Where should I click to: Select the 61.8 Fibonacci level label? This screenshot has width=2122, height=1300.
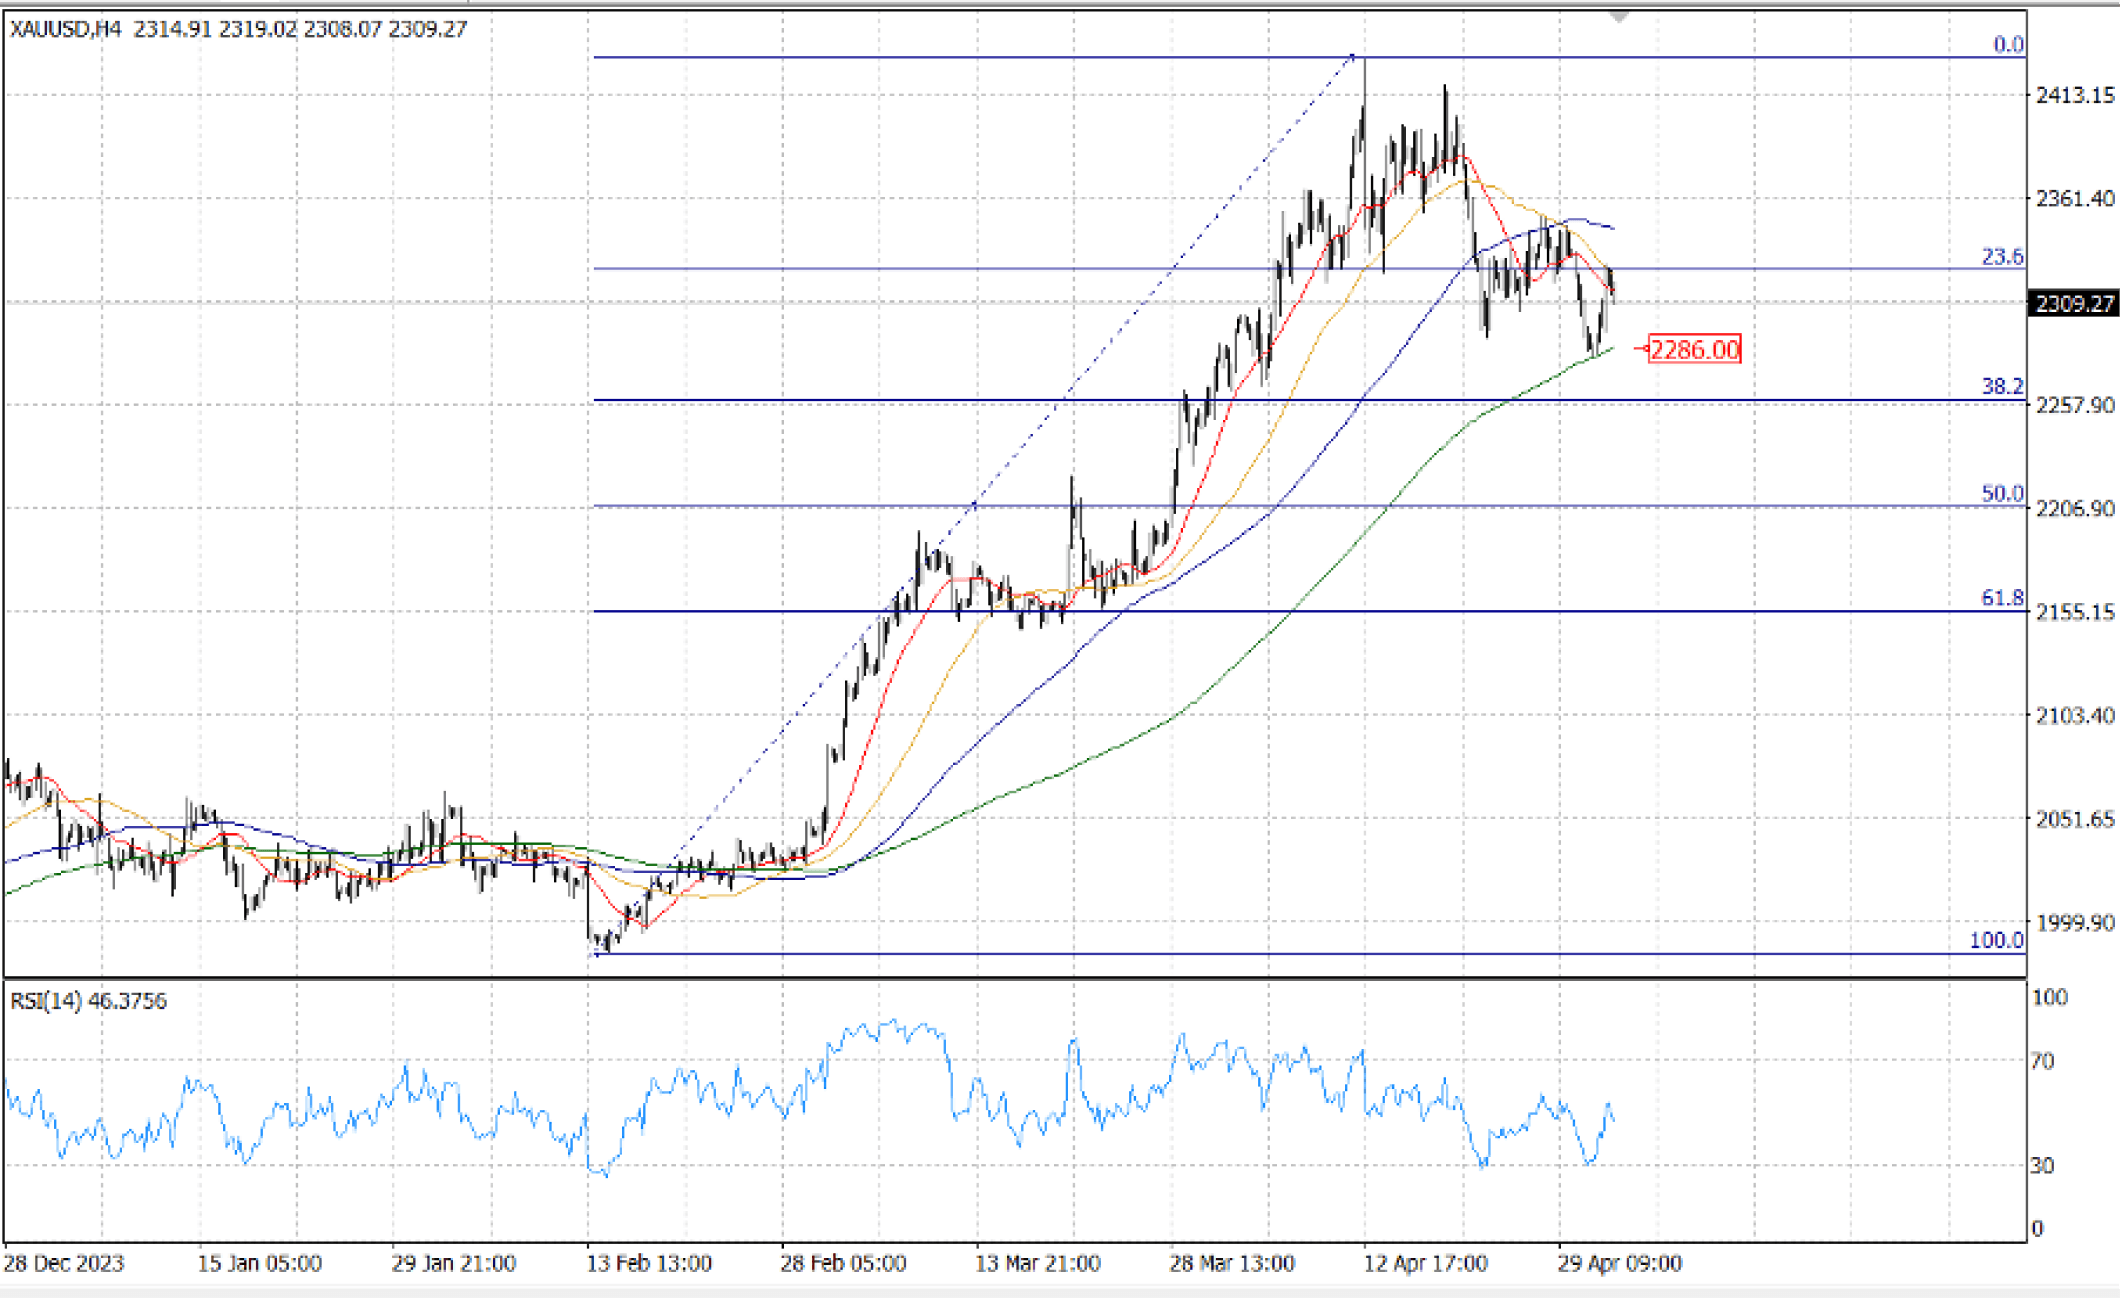pos(2002,598)
